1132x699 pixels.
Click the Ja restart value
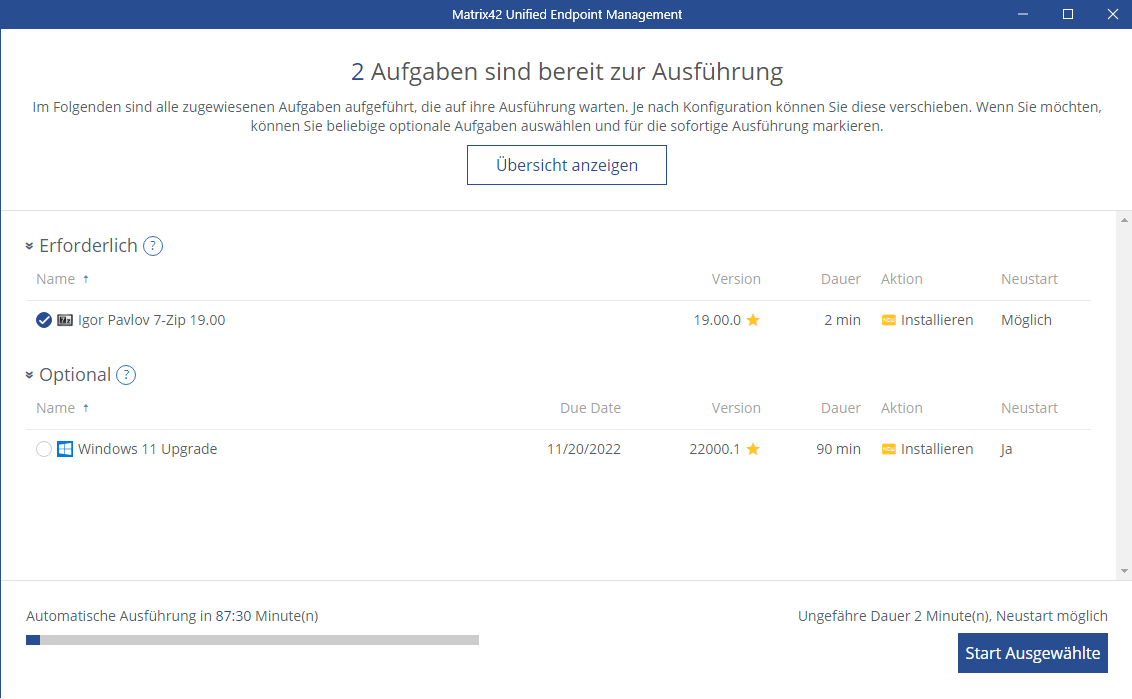1006,449
